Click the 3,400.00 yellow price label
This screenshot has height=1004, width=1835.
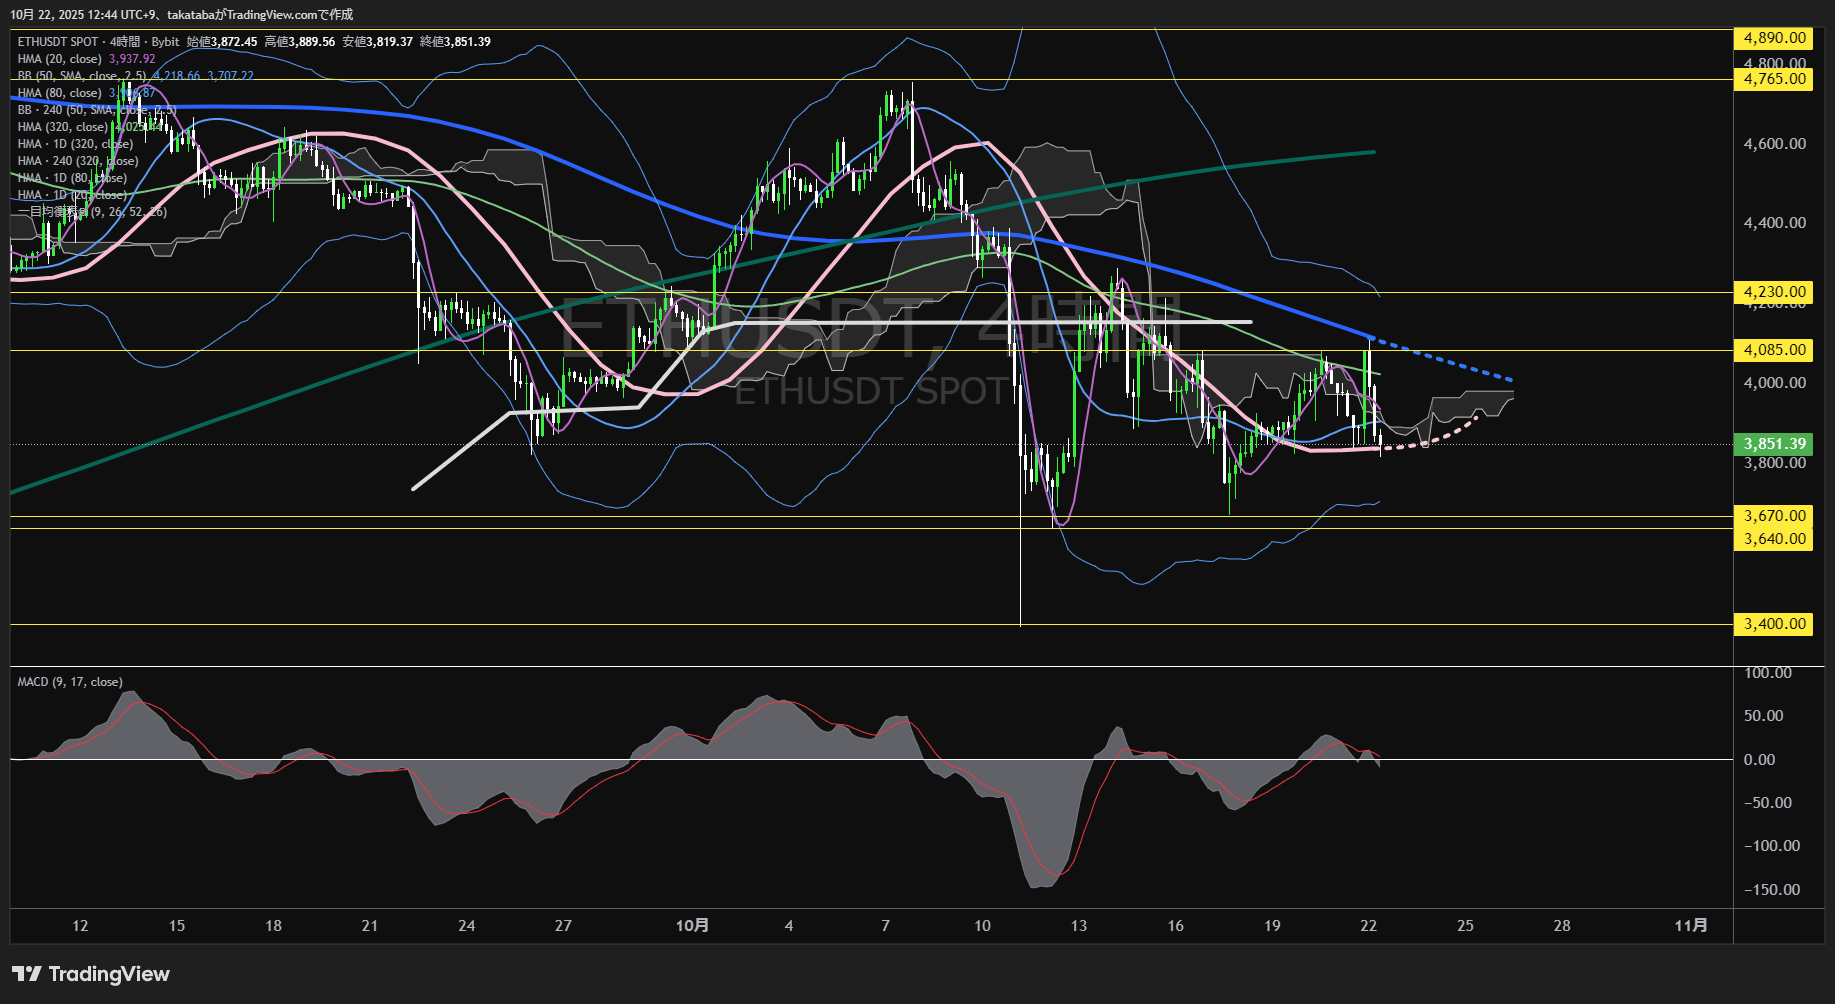point(1774,624)
